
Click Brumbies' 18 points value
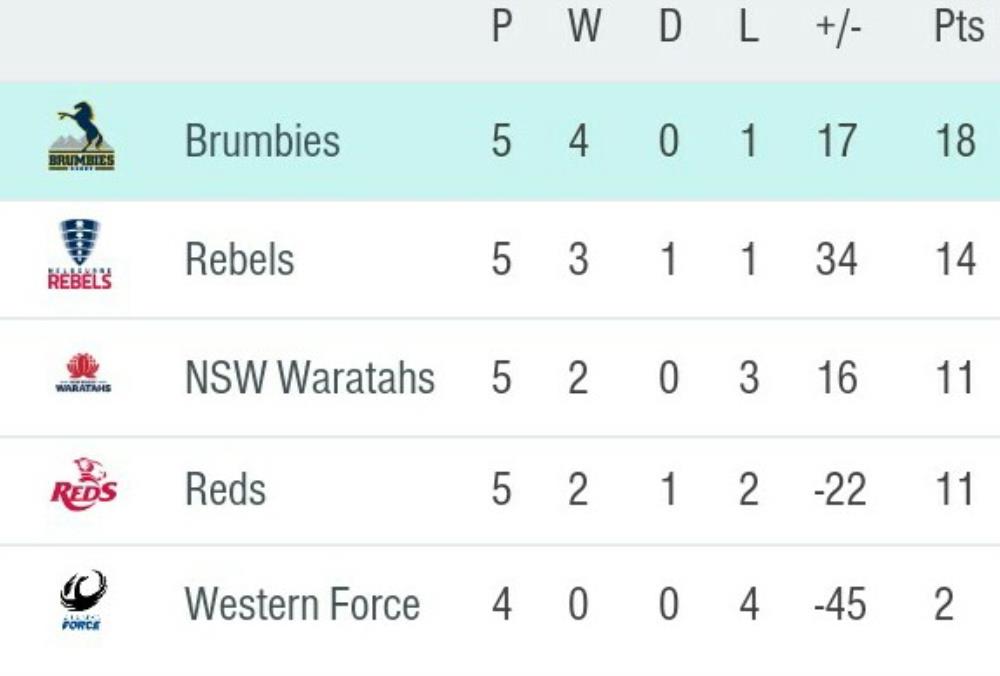point(954,141)
